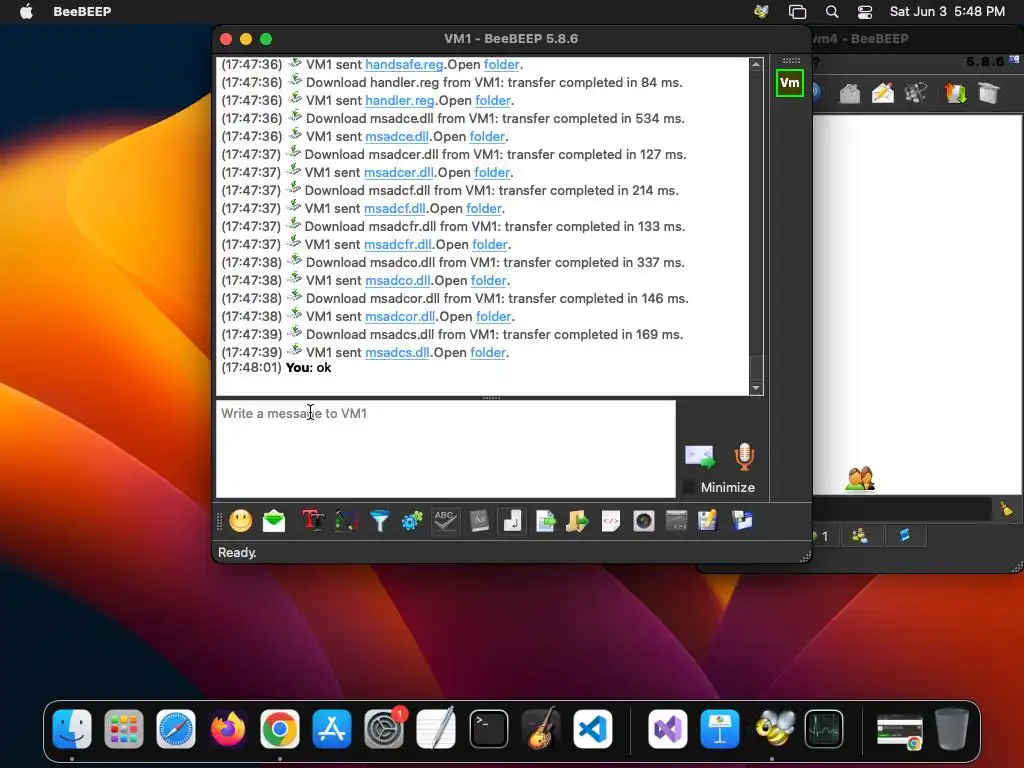Switch to the groups tab in vm4 window
The image size is (1024, 768).
[860, 536]
